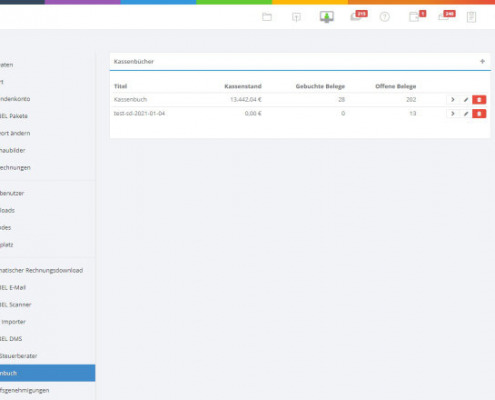495x400 pixels.
Task: Click the 13.442,04 € Kassenstand value
Action: pos(246,100)
